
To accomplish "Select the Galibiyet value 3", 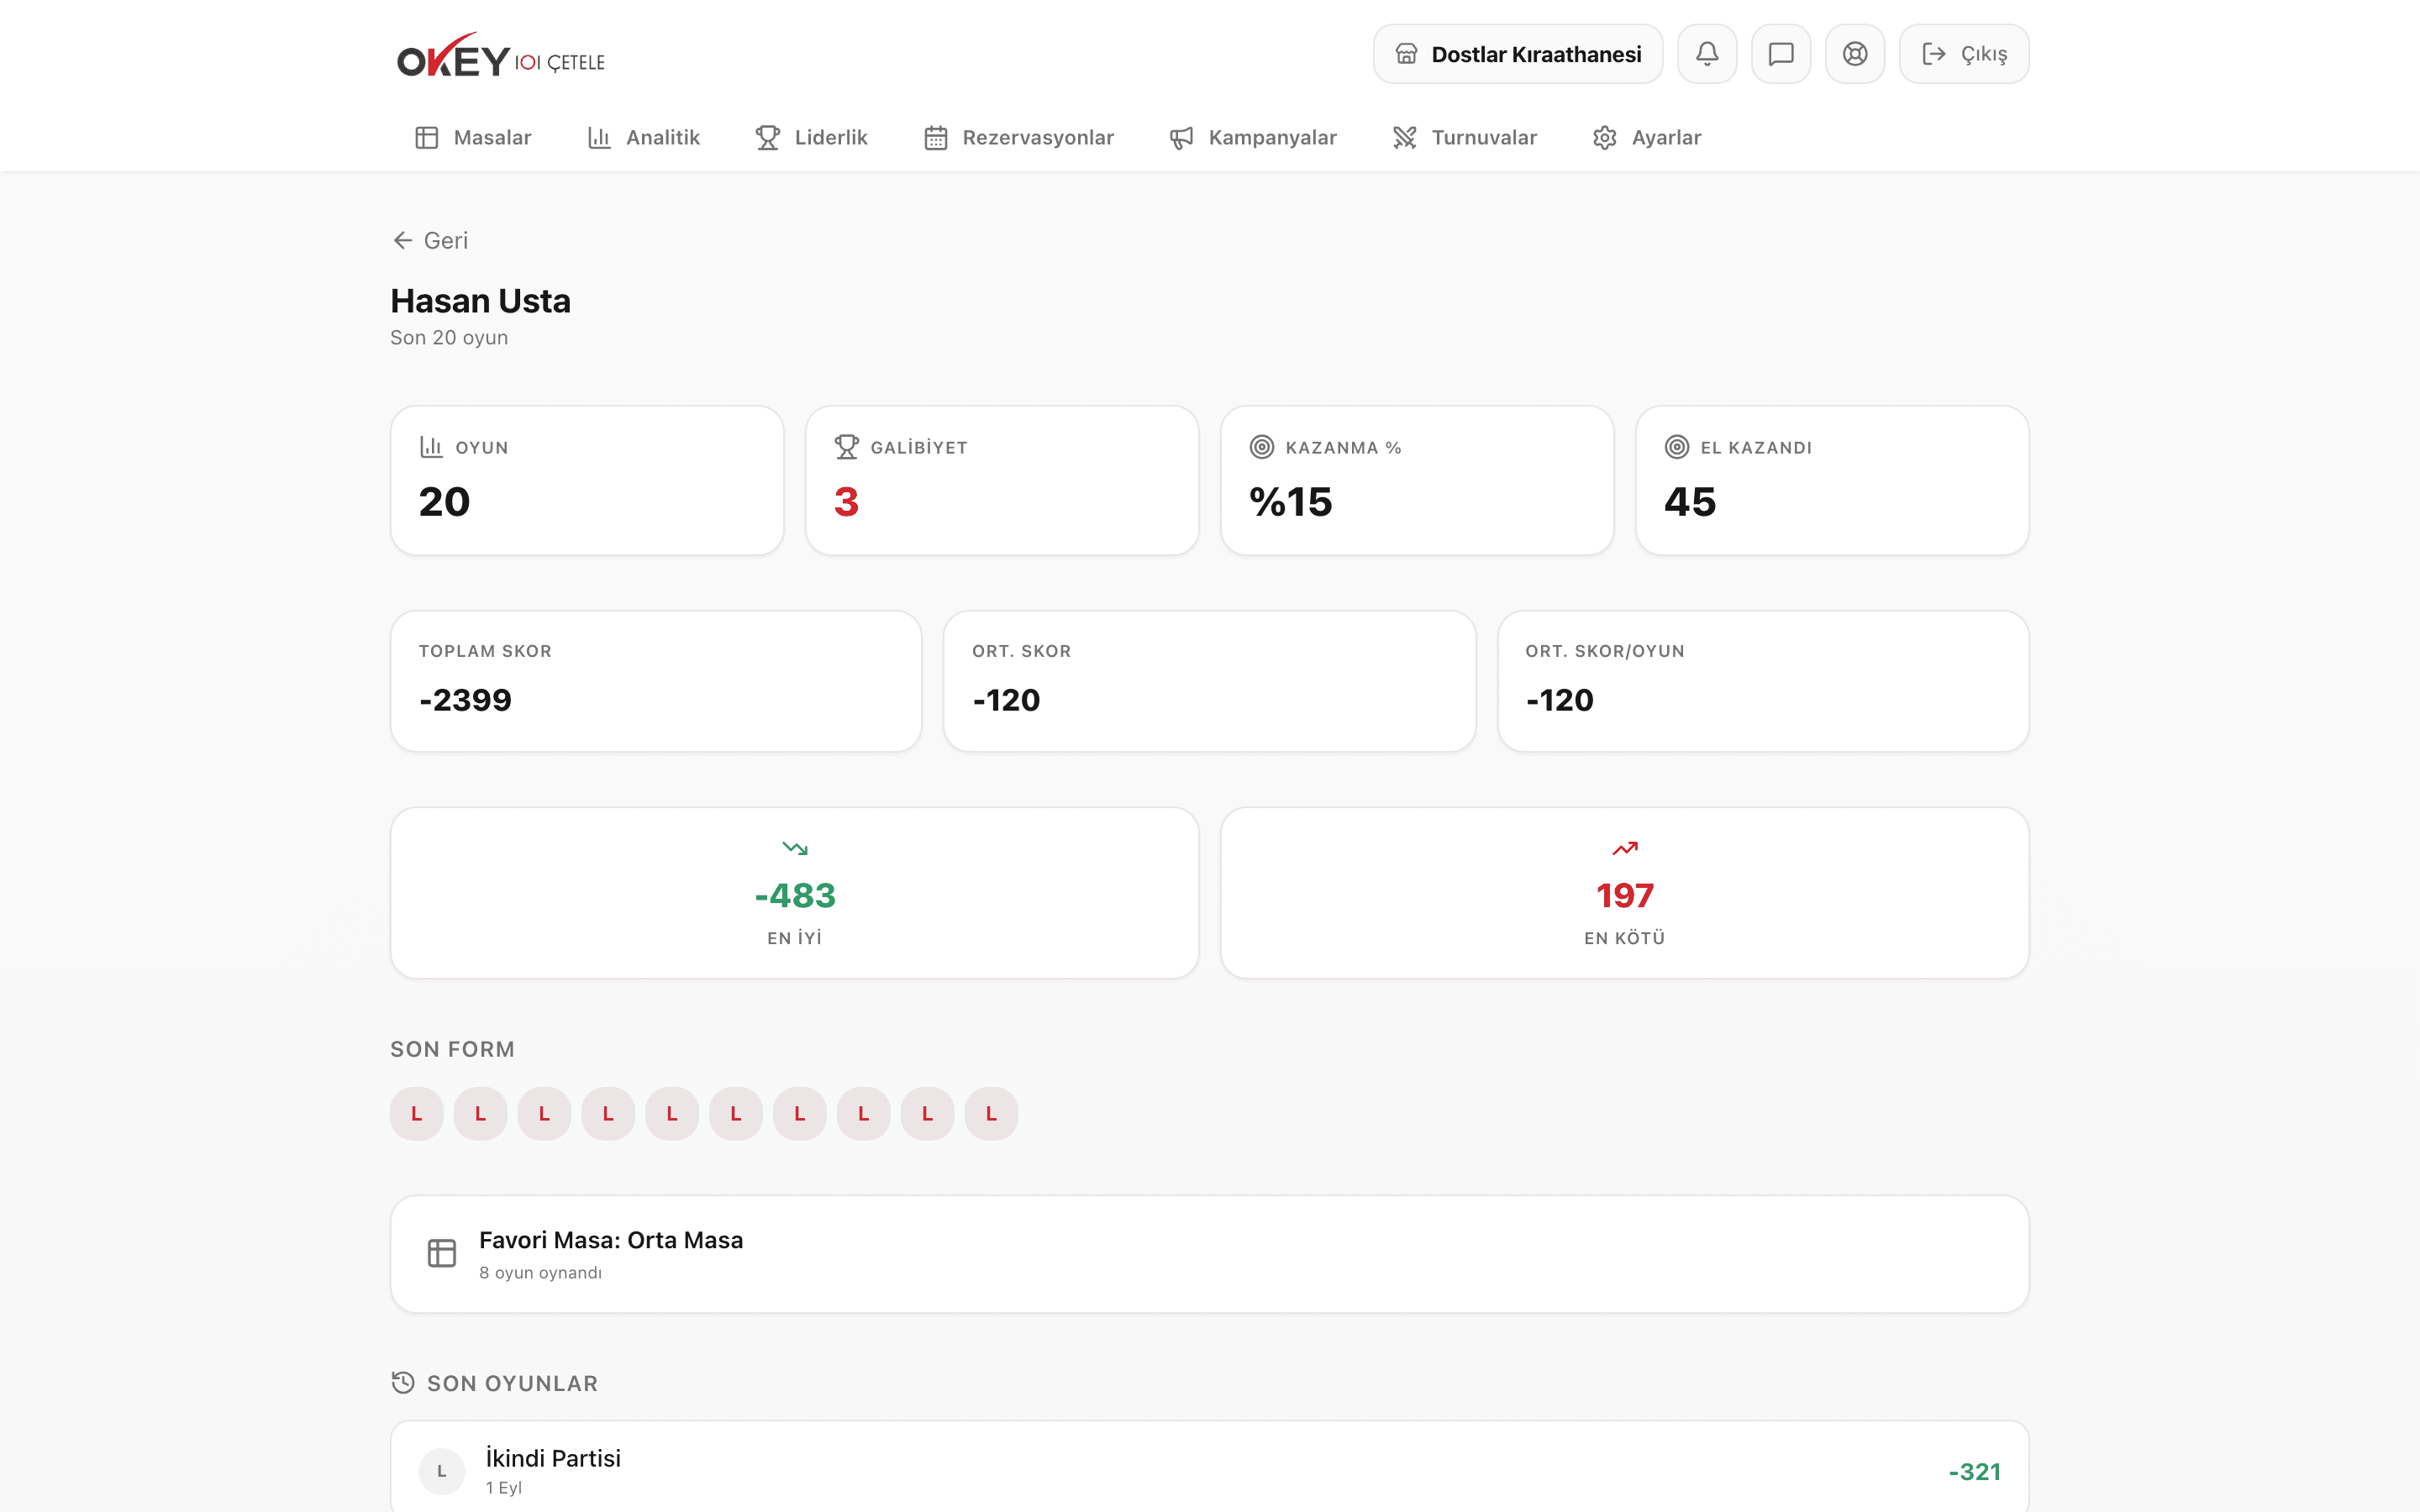I will point(846,502).
